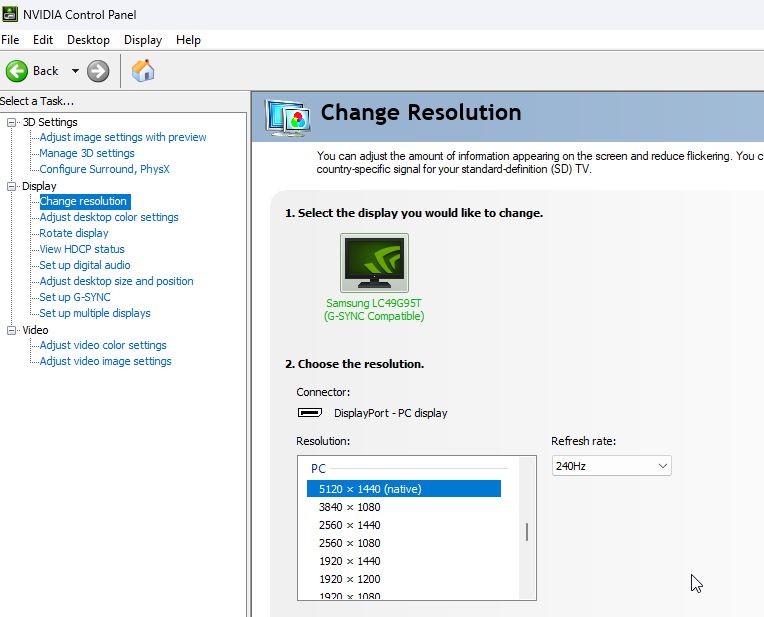Select the 3D Settings tree label
The width and height of the screenshot is (764, 617).
pos(50,122)
